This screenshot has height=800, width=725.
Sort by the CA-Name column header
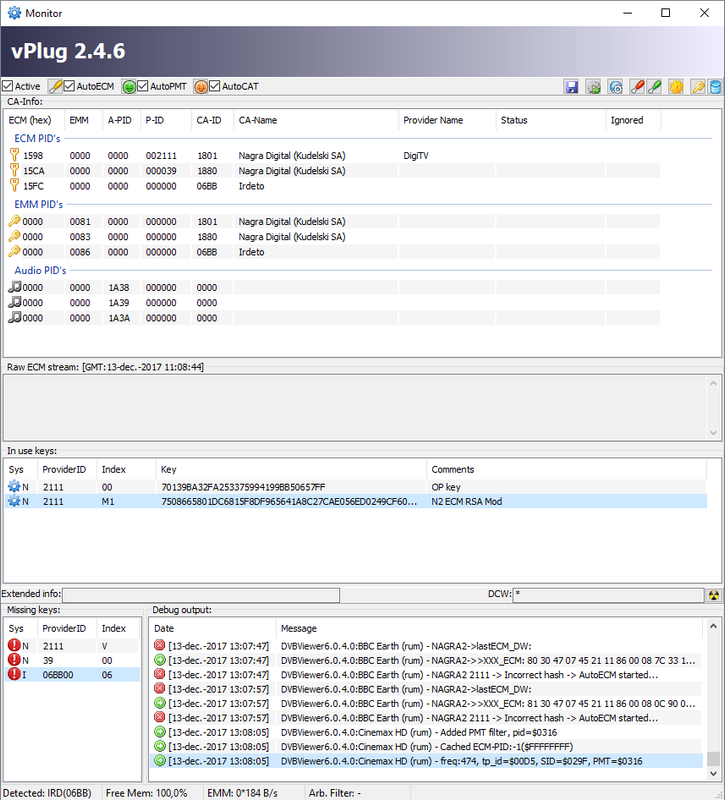[x=316, y=120]
